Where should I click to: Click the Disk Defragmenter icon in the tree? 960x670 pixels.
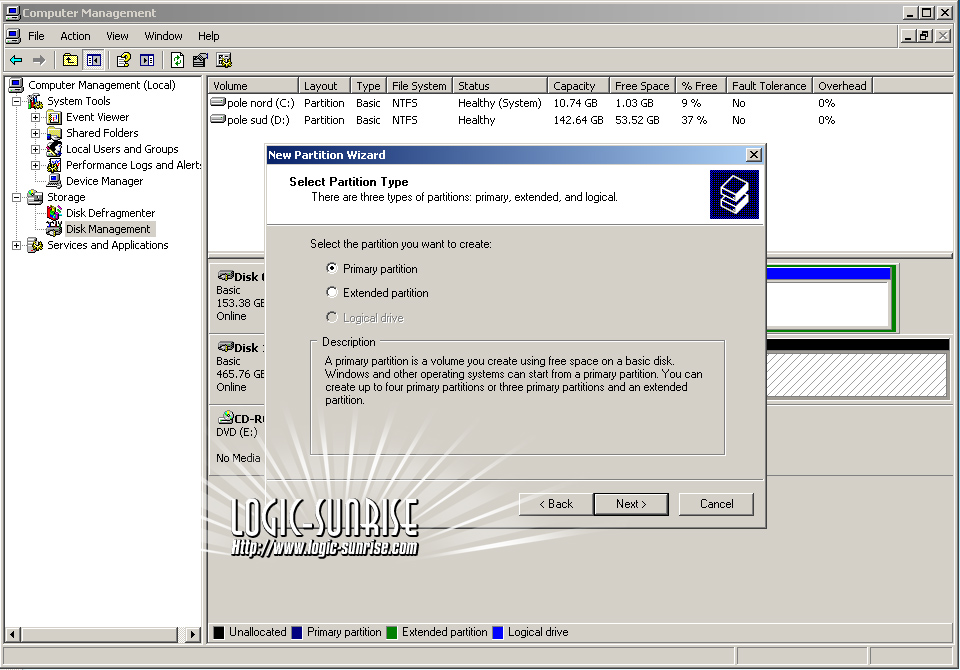tap(54, 213)
